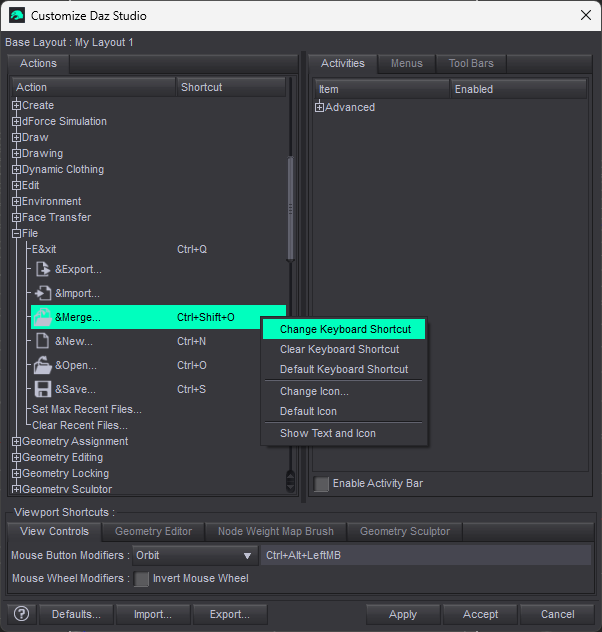602x632 pixels.
Task: Expand the Advanced activities item
Action: [320, 107]
